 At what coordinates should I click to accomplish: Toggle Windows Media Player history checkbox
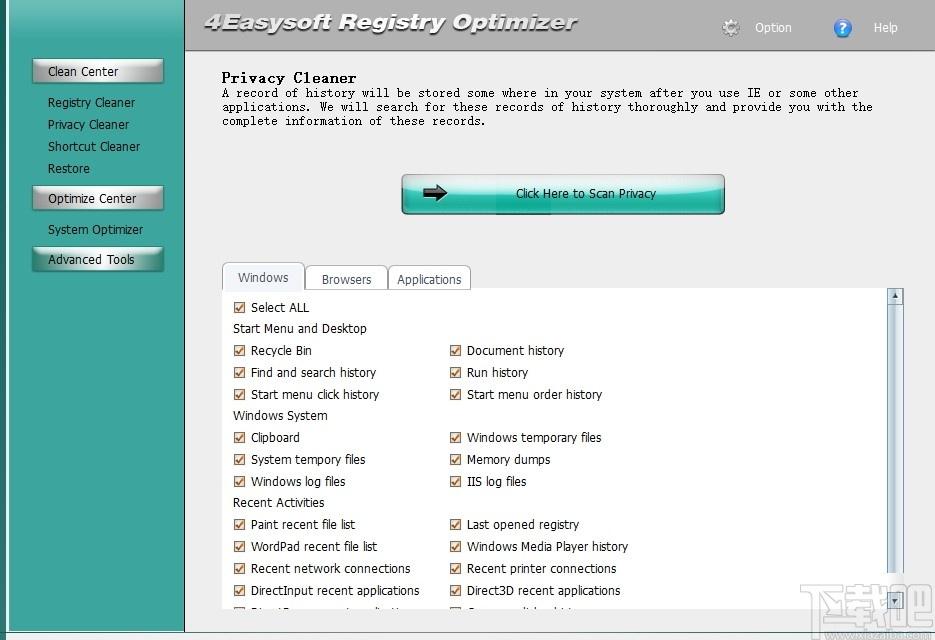(x=455, y=546)
